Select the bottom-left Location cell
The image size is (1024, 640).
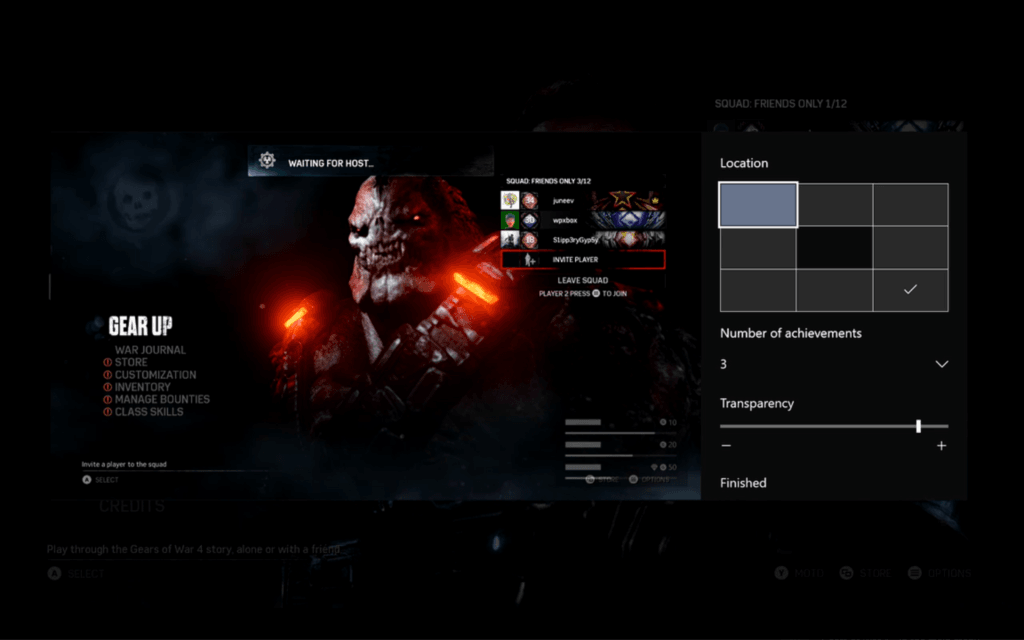click(758, 290)
